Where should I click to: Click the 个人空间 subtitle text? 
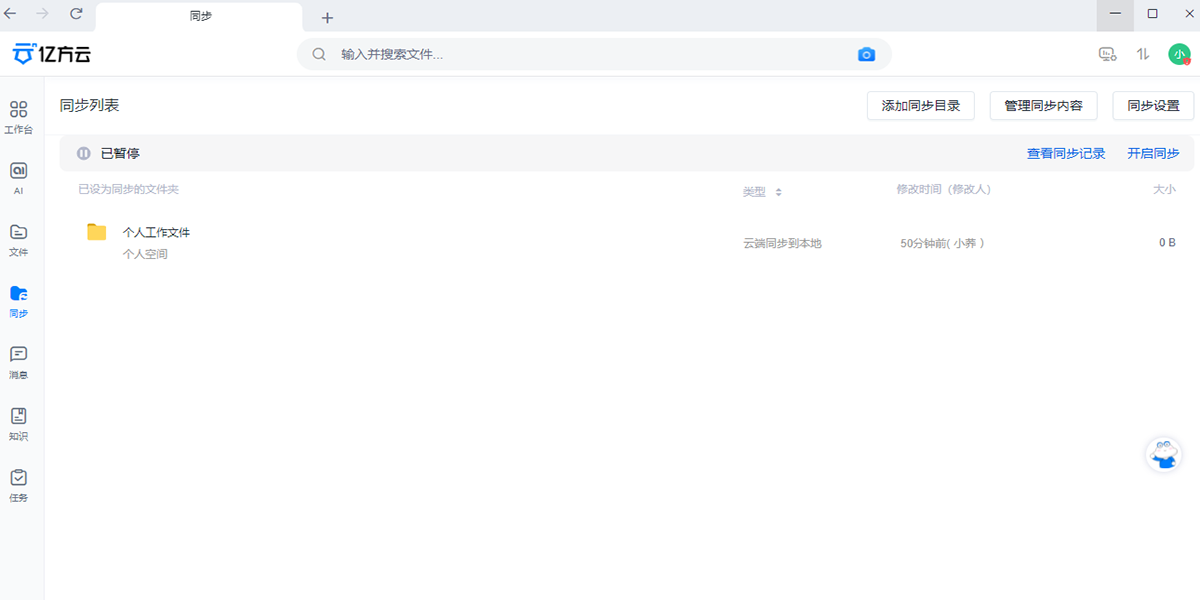click(x=145, y=254)
